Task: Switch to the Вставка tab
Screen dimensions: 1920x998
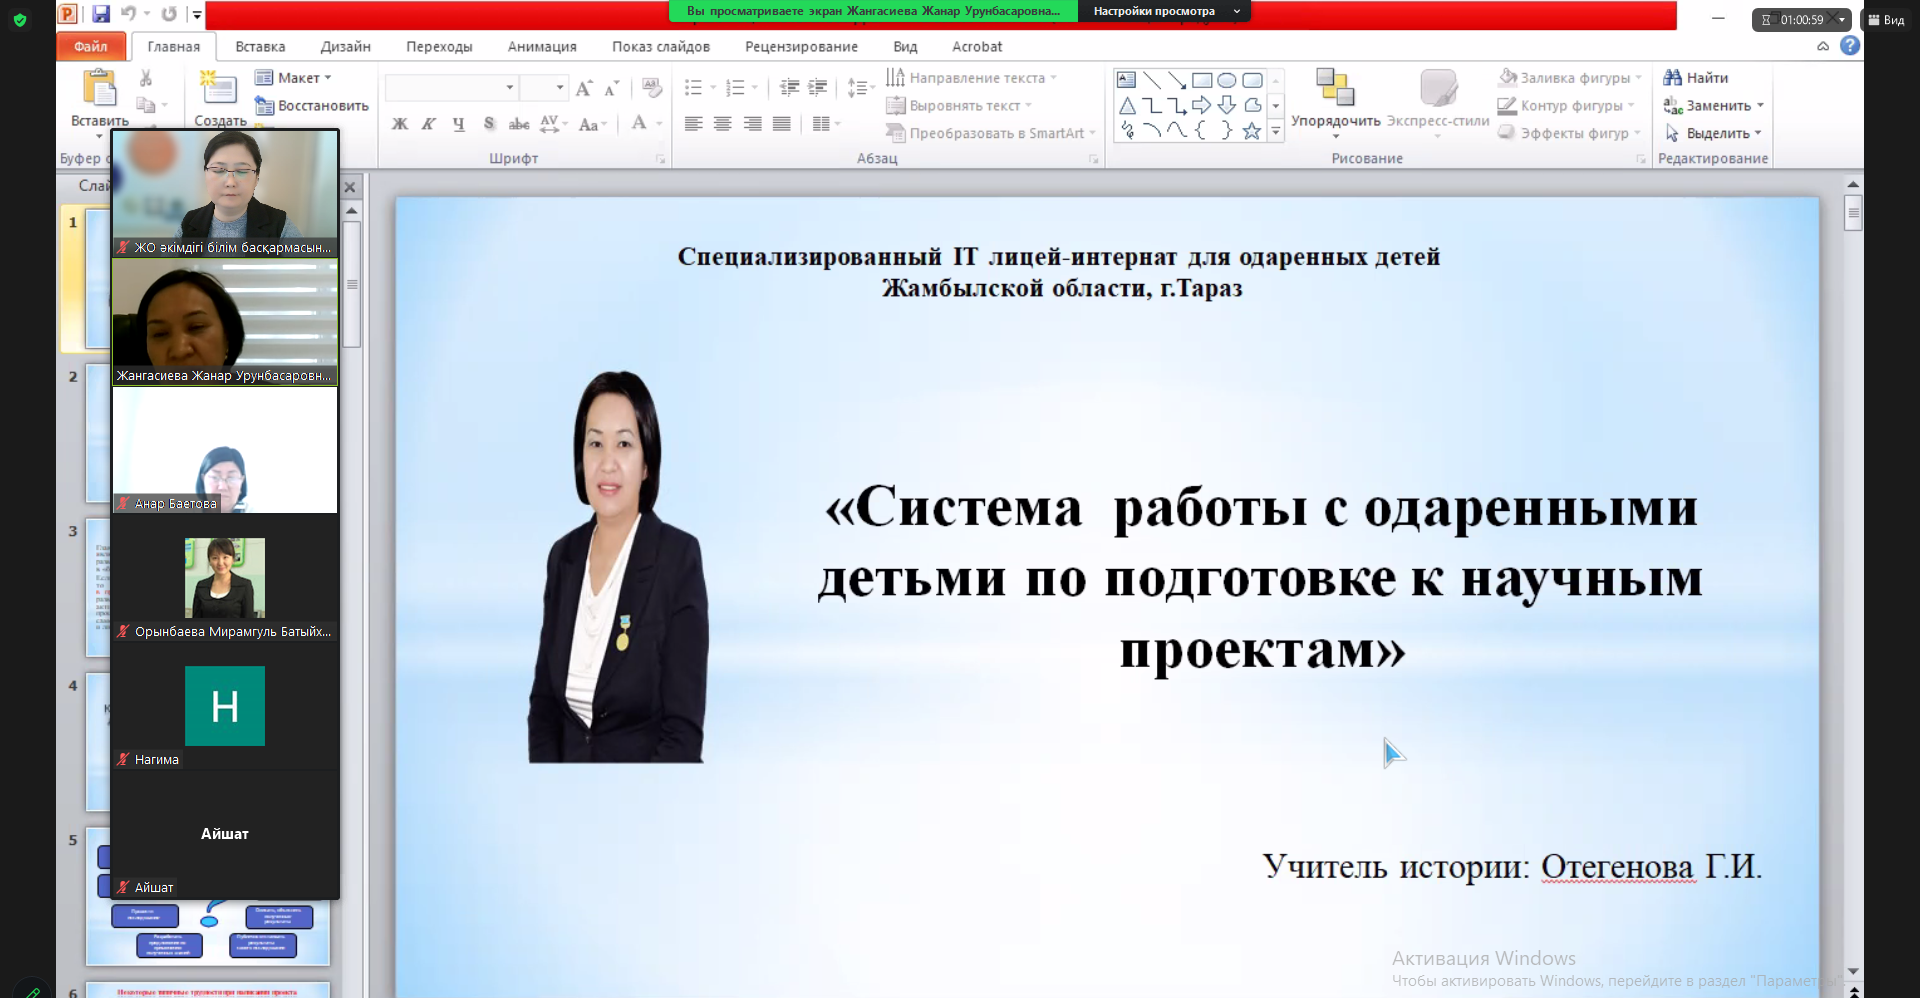Action: click(x=260, y=46)
